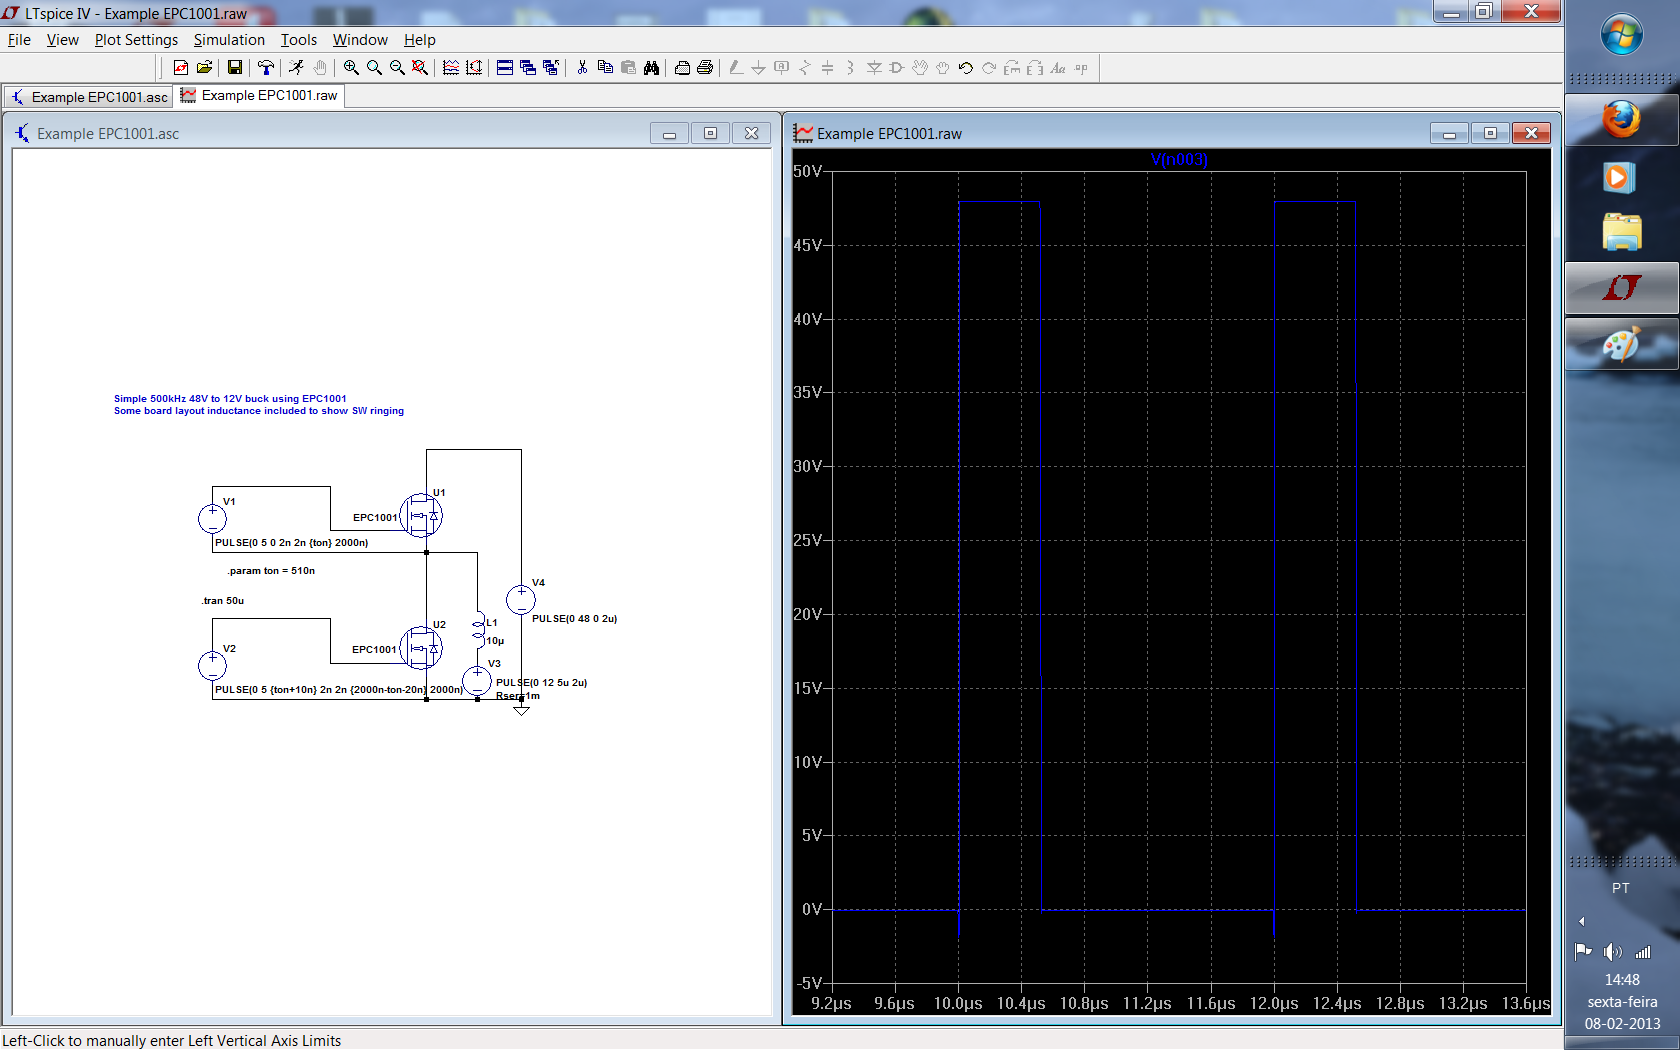Click the V4 voltage source symbol
The width and height of the screenshot is (1680, 1050).
pos(520,600)
